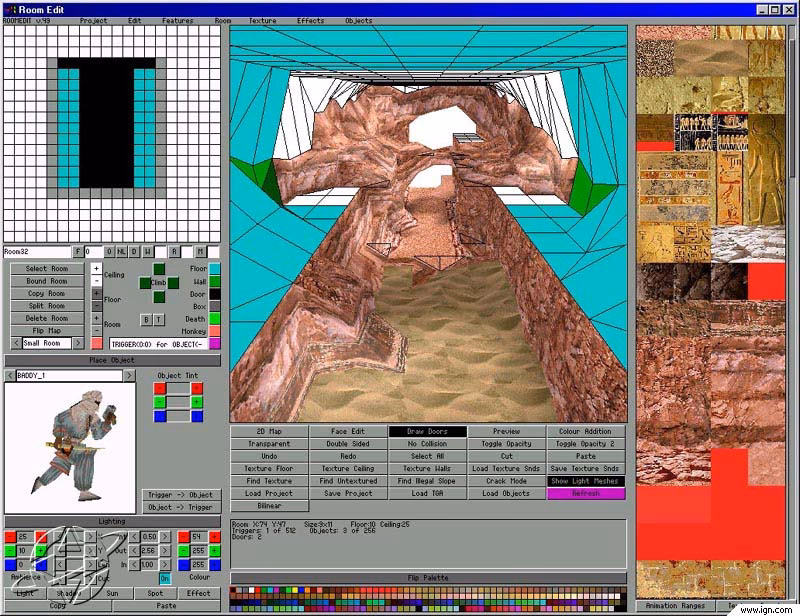Screen dimensions: 800x616
Task: Click the B button beside Room label
Action: tap(146, 319)
